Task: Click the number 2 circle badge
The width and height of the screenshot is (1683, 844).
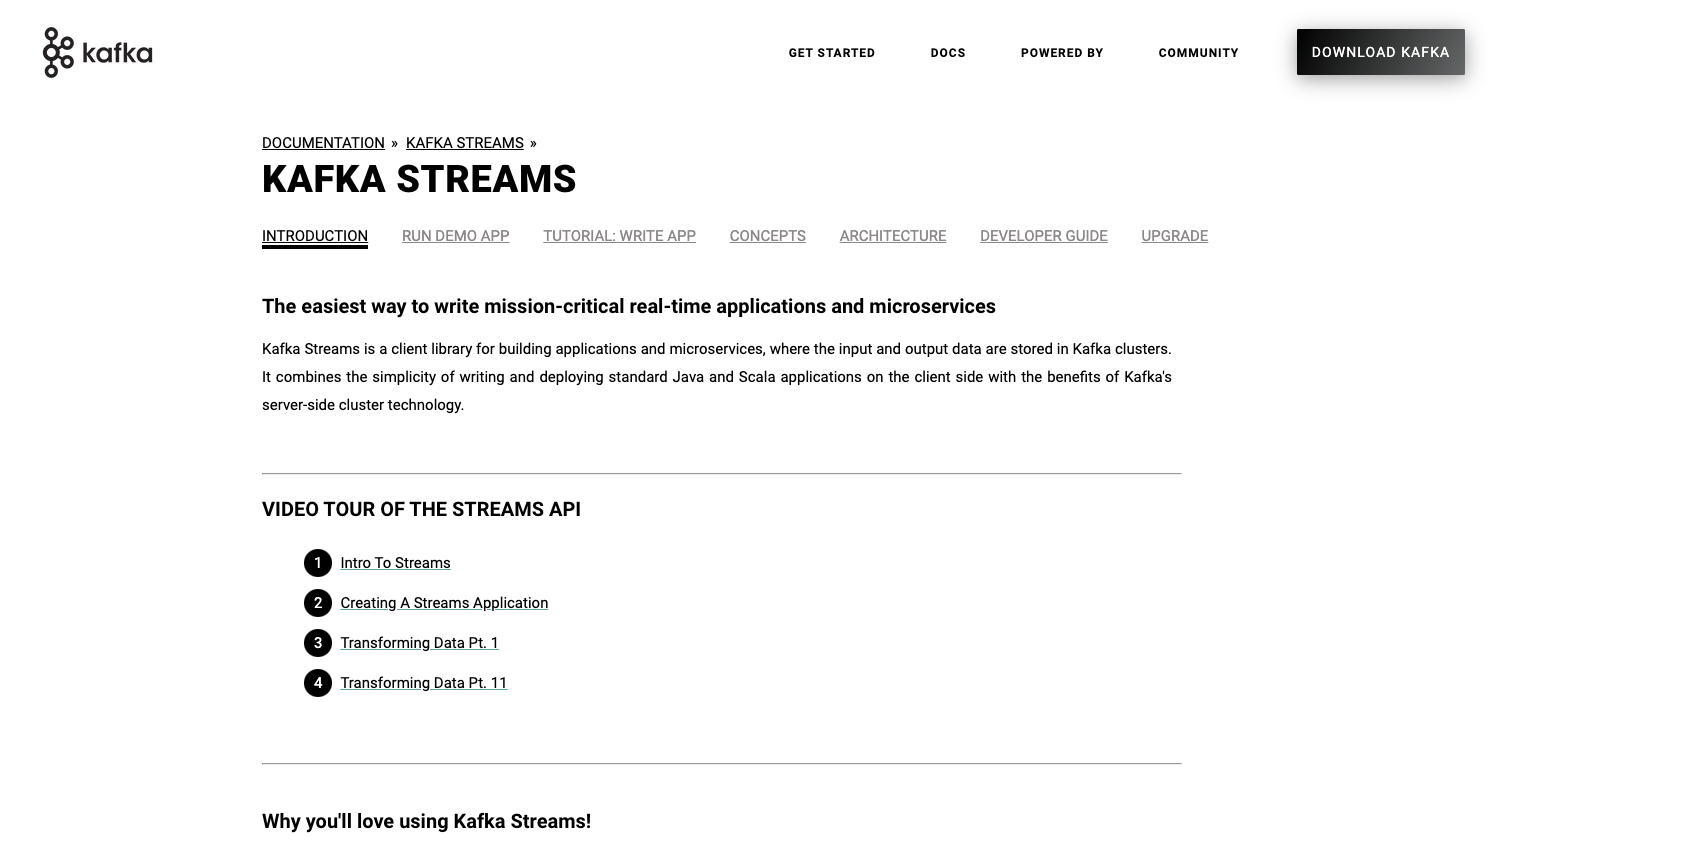Action: (318, 603)
